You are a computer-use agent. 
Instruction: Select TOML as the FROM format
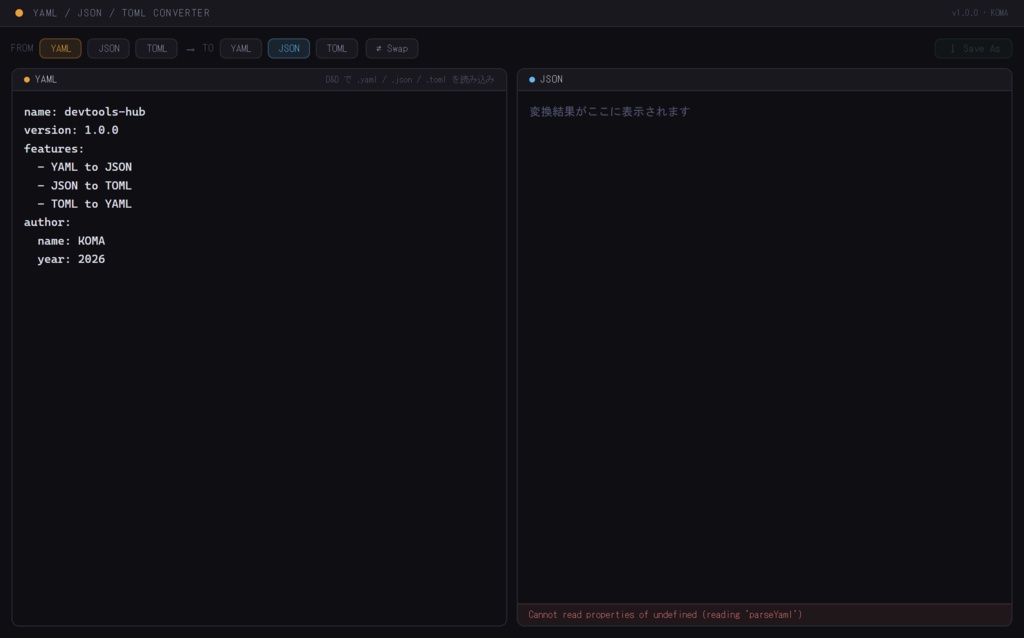(156, 48)
